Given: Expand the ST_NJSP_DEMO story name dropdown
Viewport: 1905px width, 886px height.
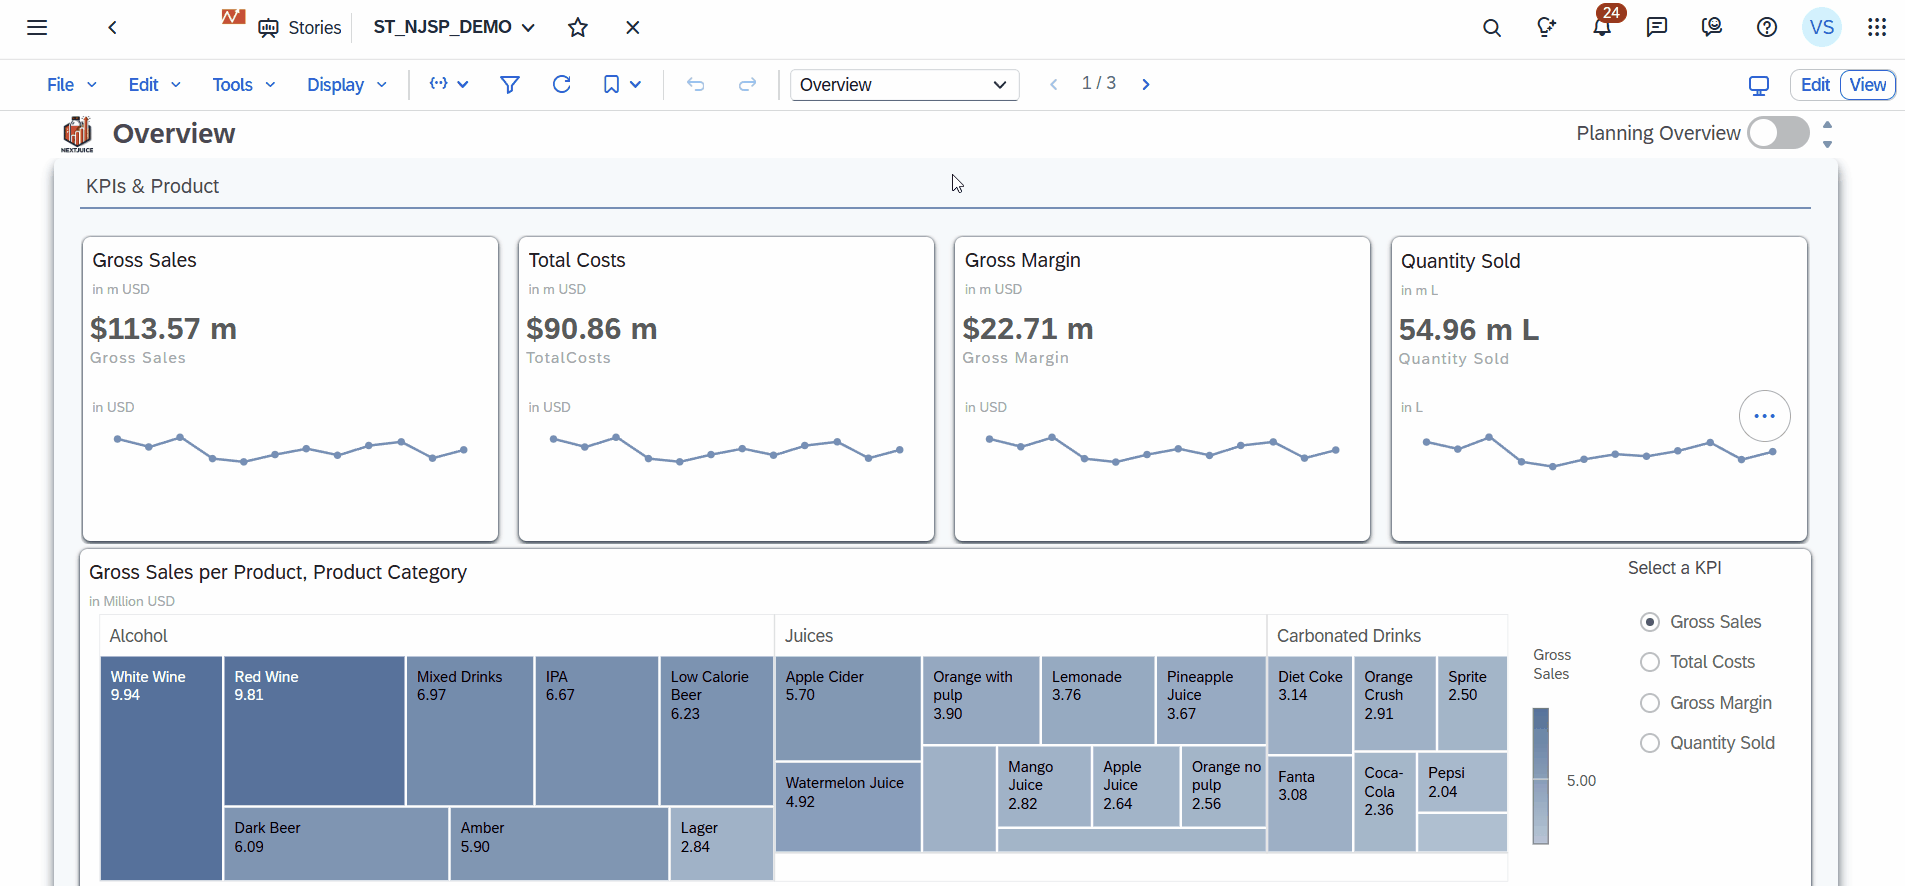Looking at the screenshot, I should click(x=528, y=28).
